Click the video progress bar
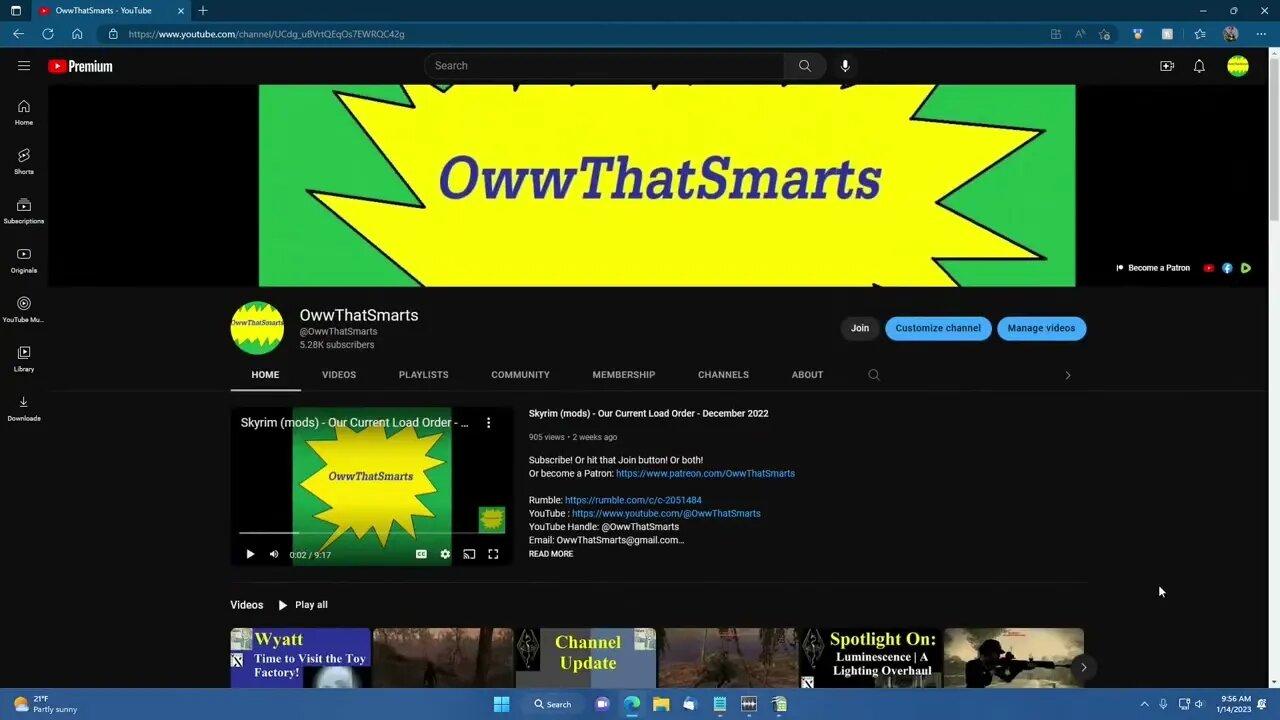The height and width of the screenshot is (720, 1280). (x=371, y=533)
